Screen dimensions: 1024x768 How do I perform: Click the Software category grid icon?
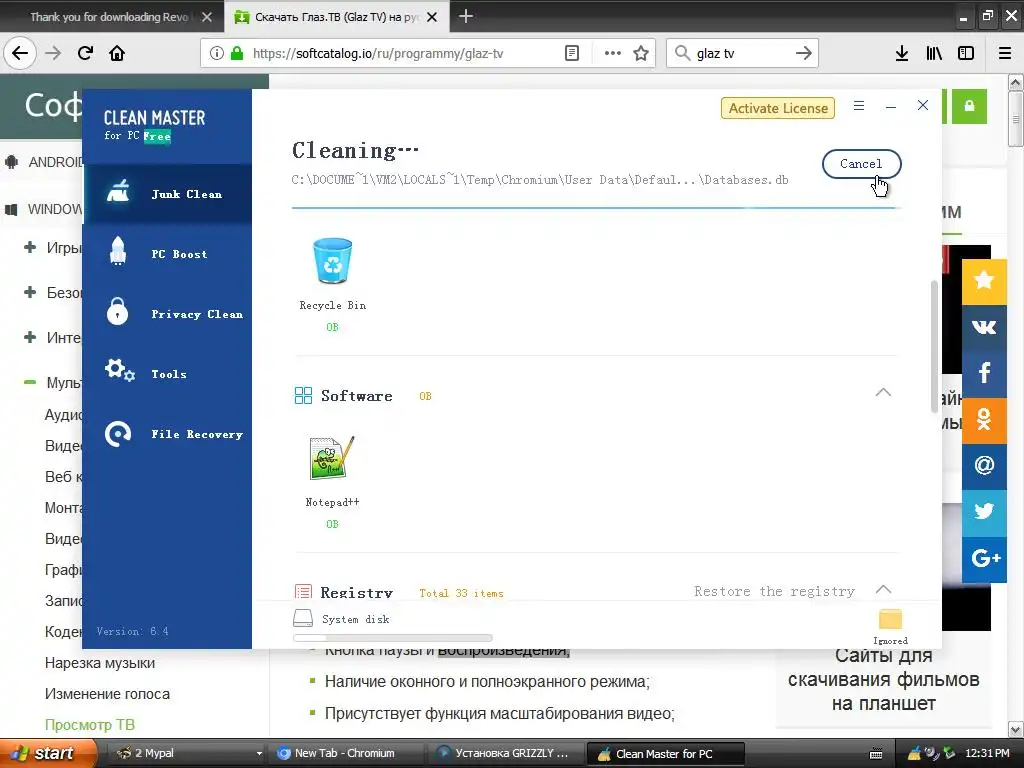[303, 395]
